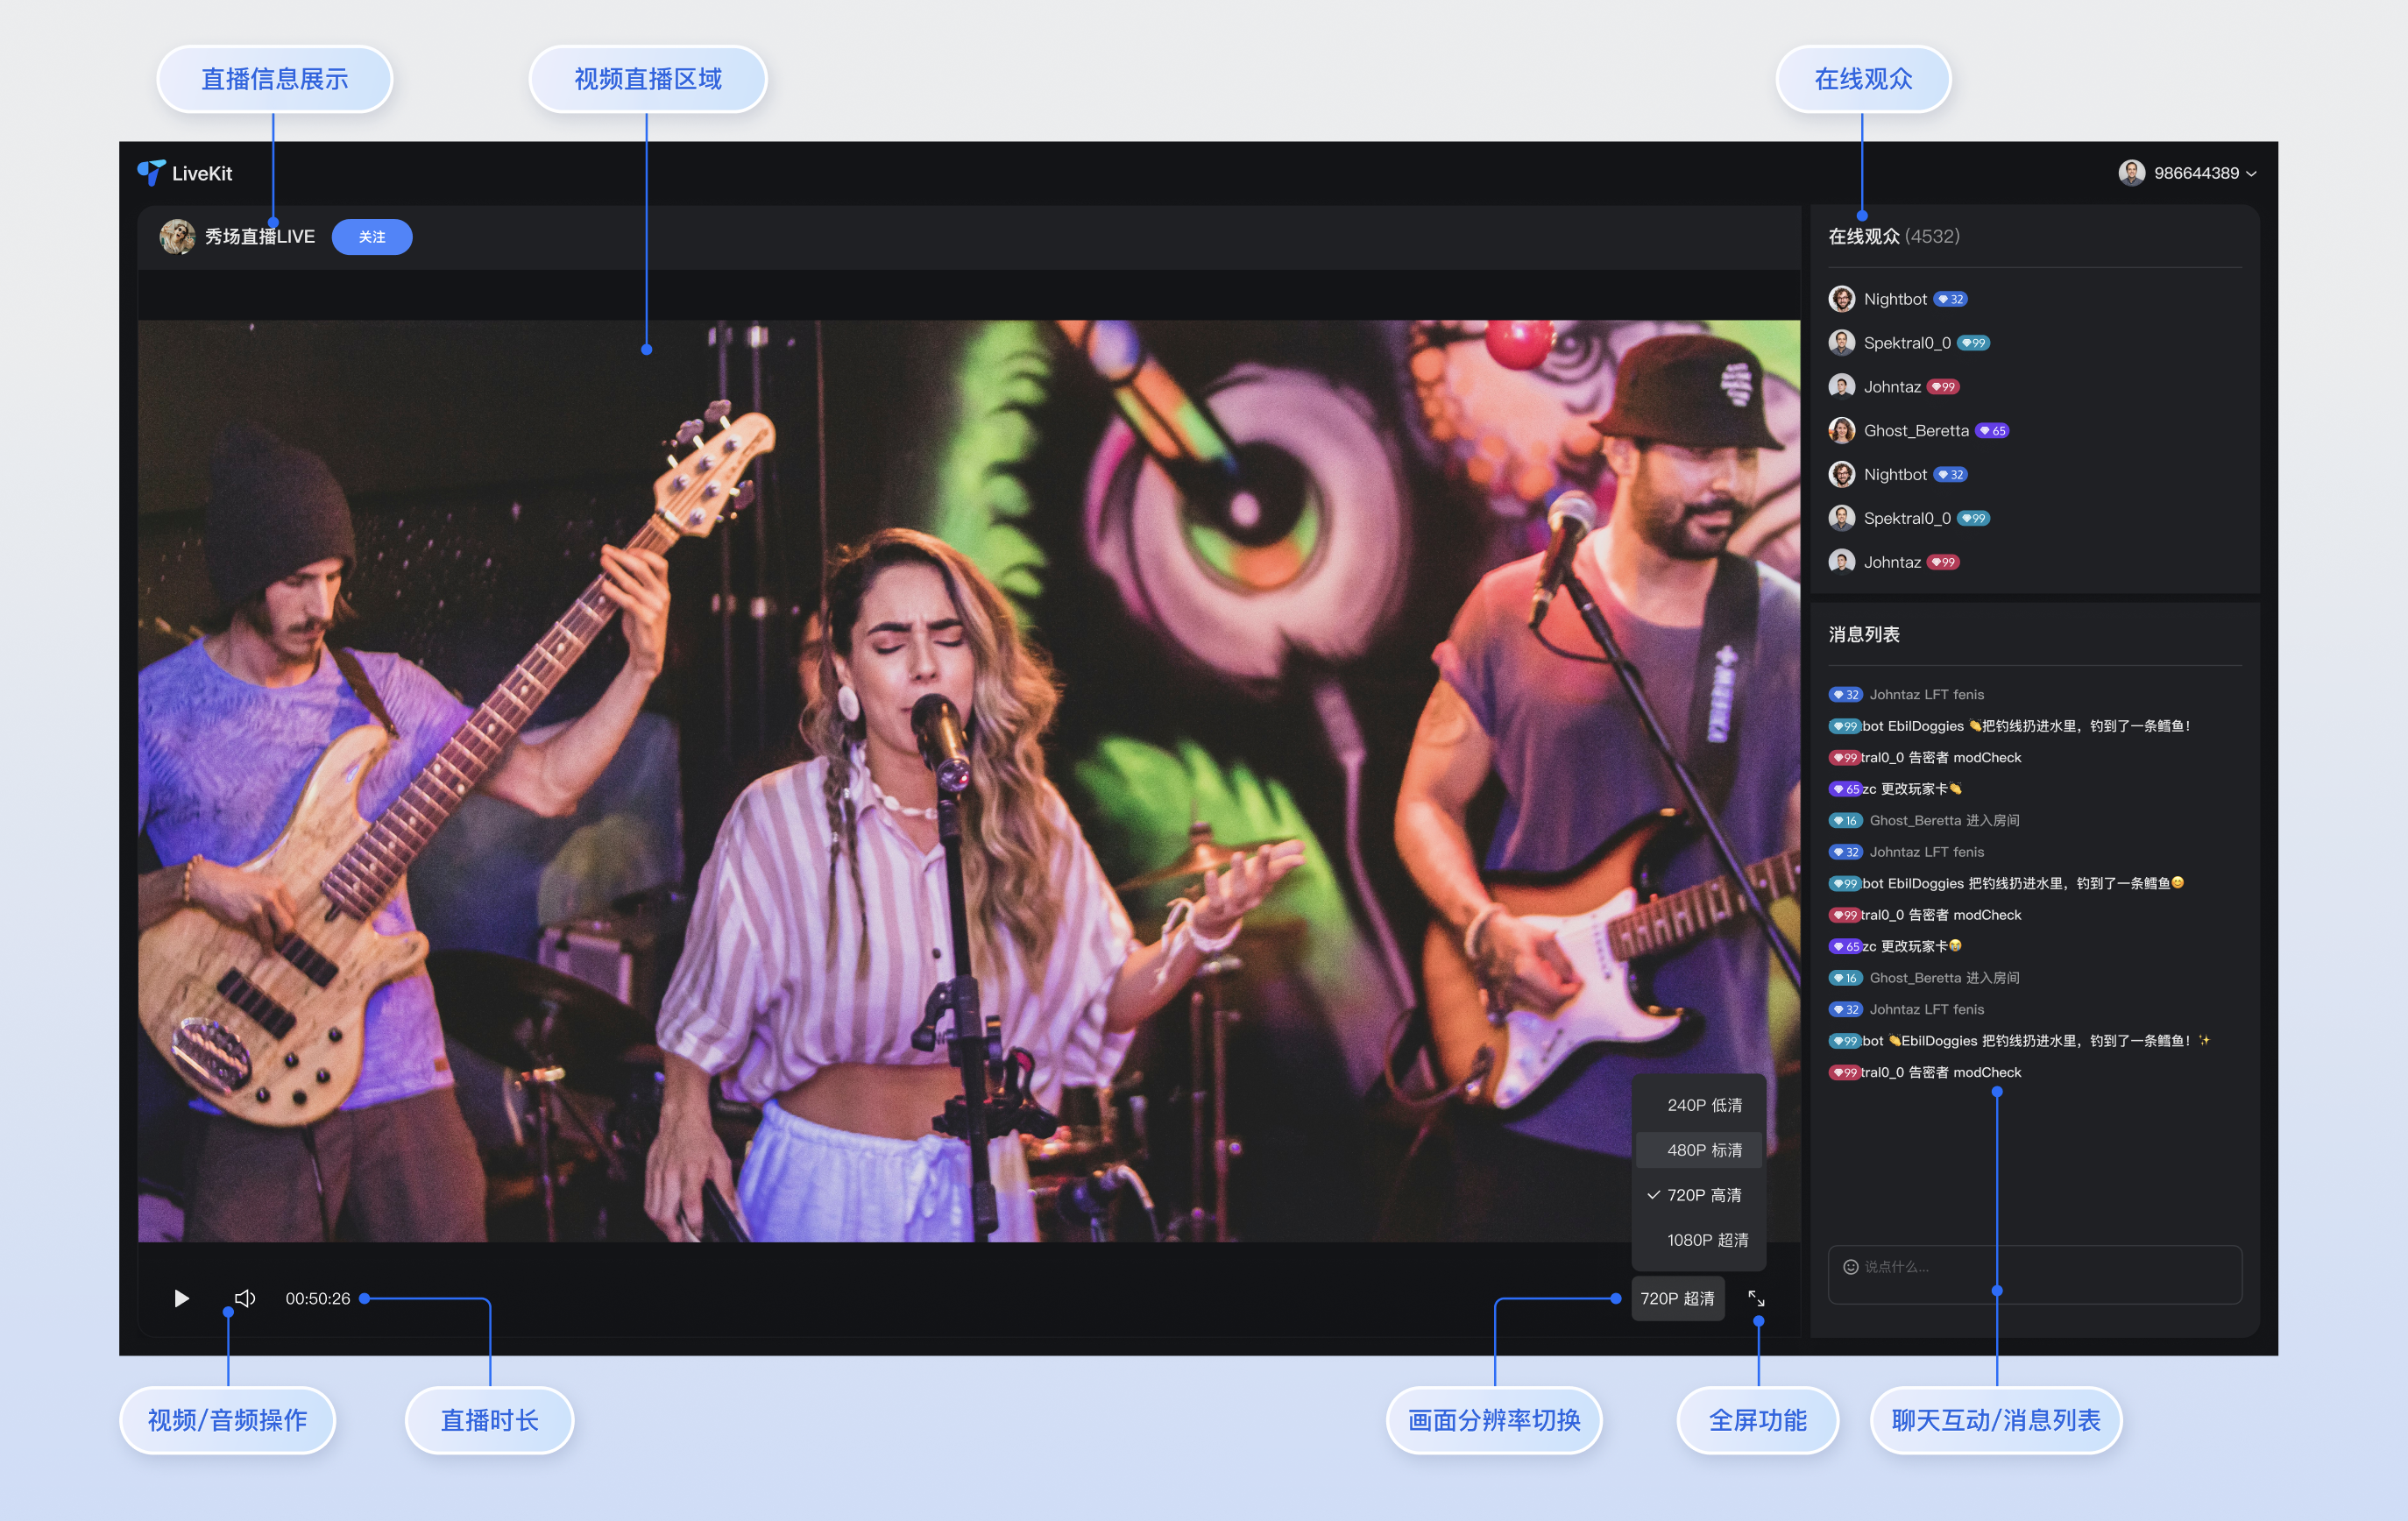Click the first Nightbot viewer avatar
This screenshot has height=1521, width=2408.
pyautogui.click(x=1841, y=299)
